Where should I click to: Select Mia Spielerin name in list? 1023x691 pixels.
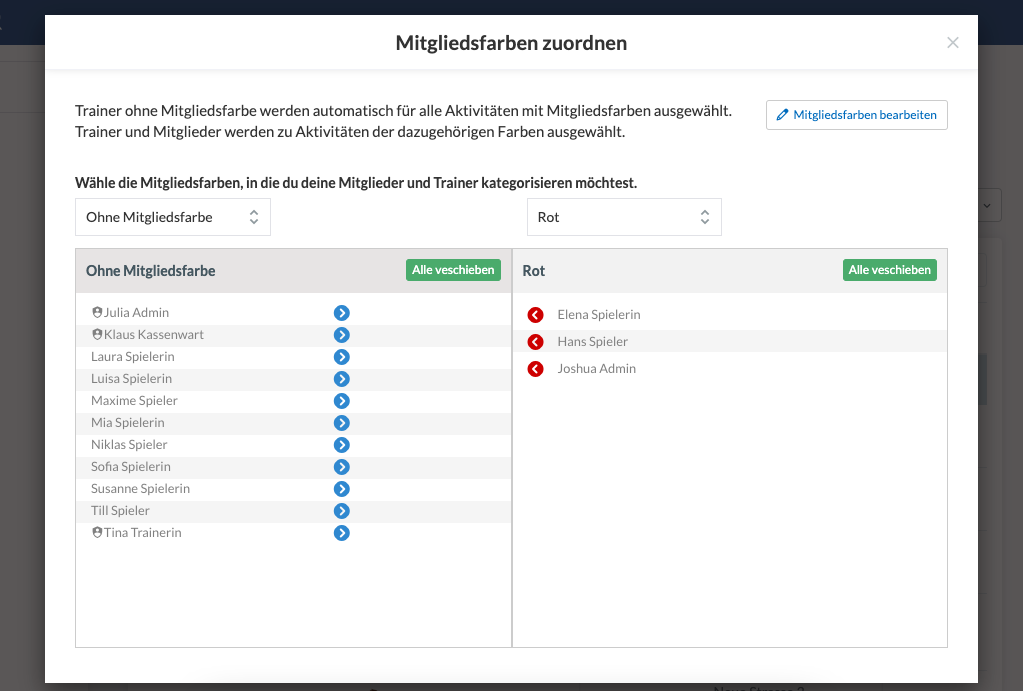coord(128,423)
